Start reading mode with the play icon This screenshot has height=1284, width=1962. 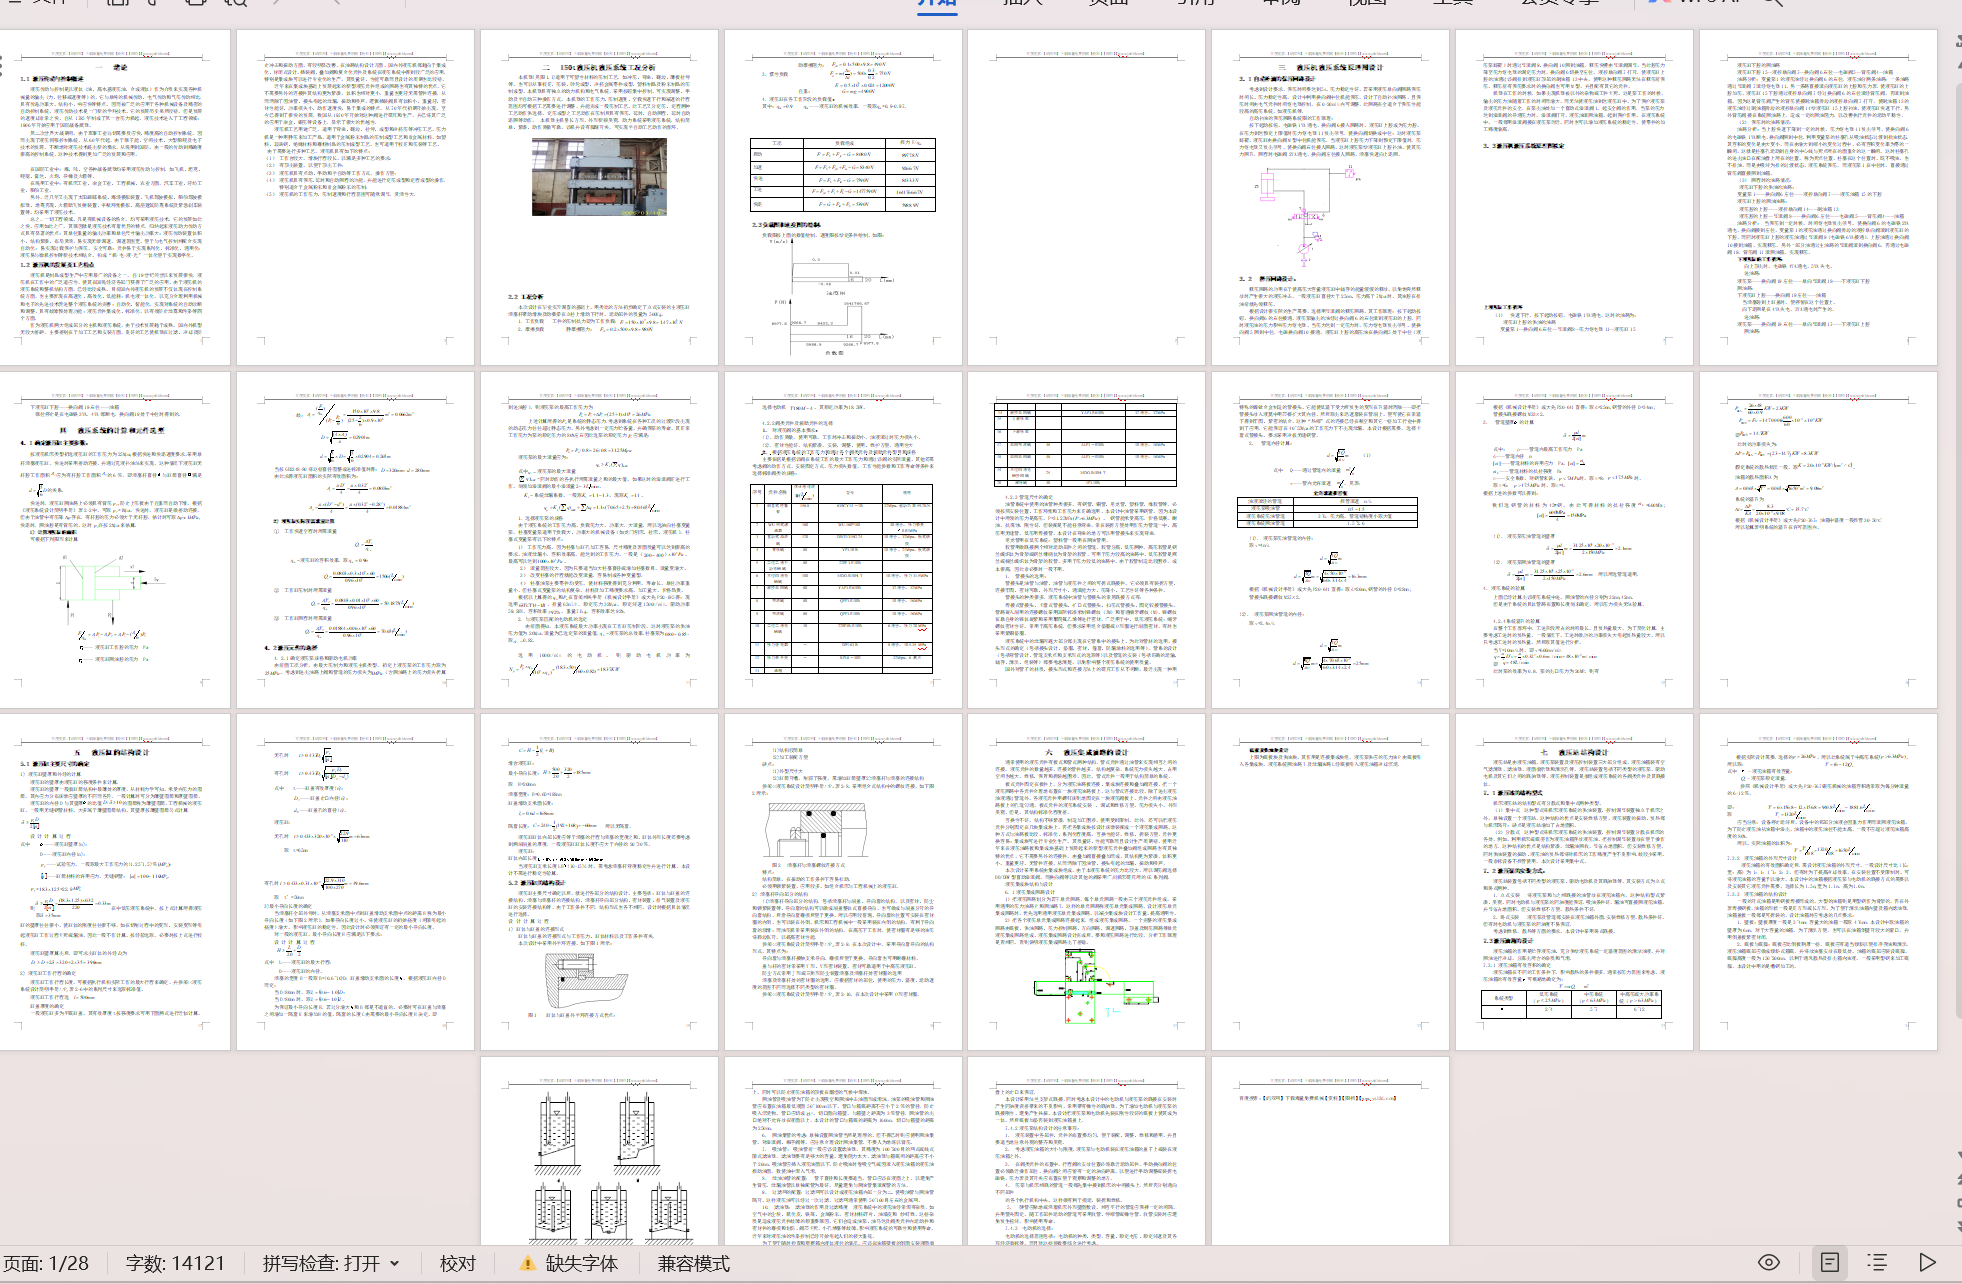[x=1927, y=1262]
